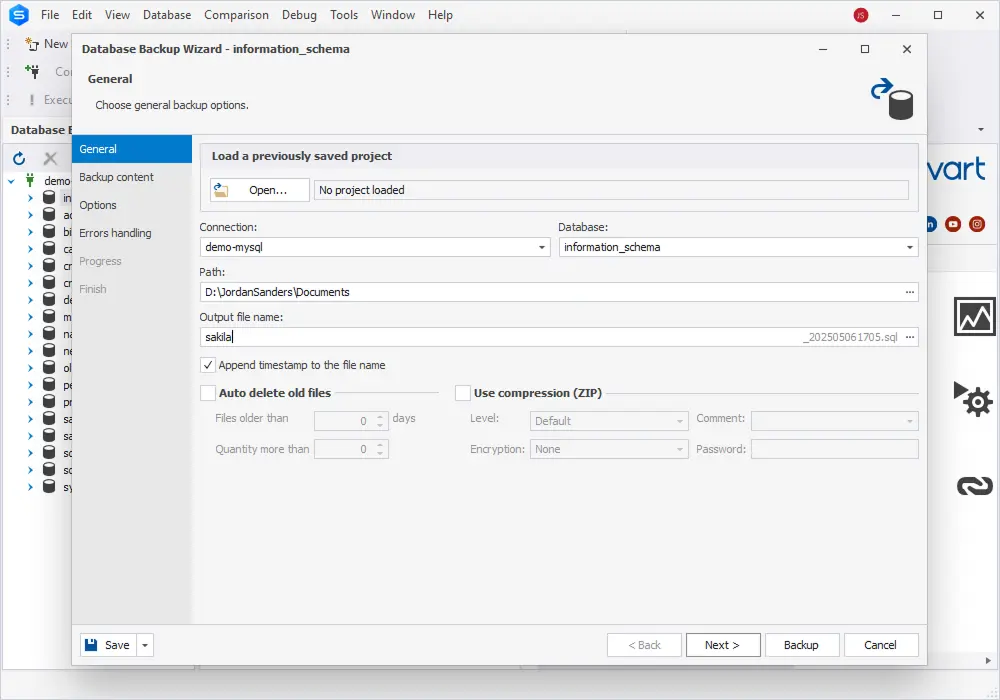Click the user account avatar icon
This screenshot has width=1000, height=700.
860,15
